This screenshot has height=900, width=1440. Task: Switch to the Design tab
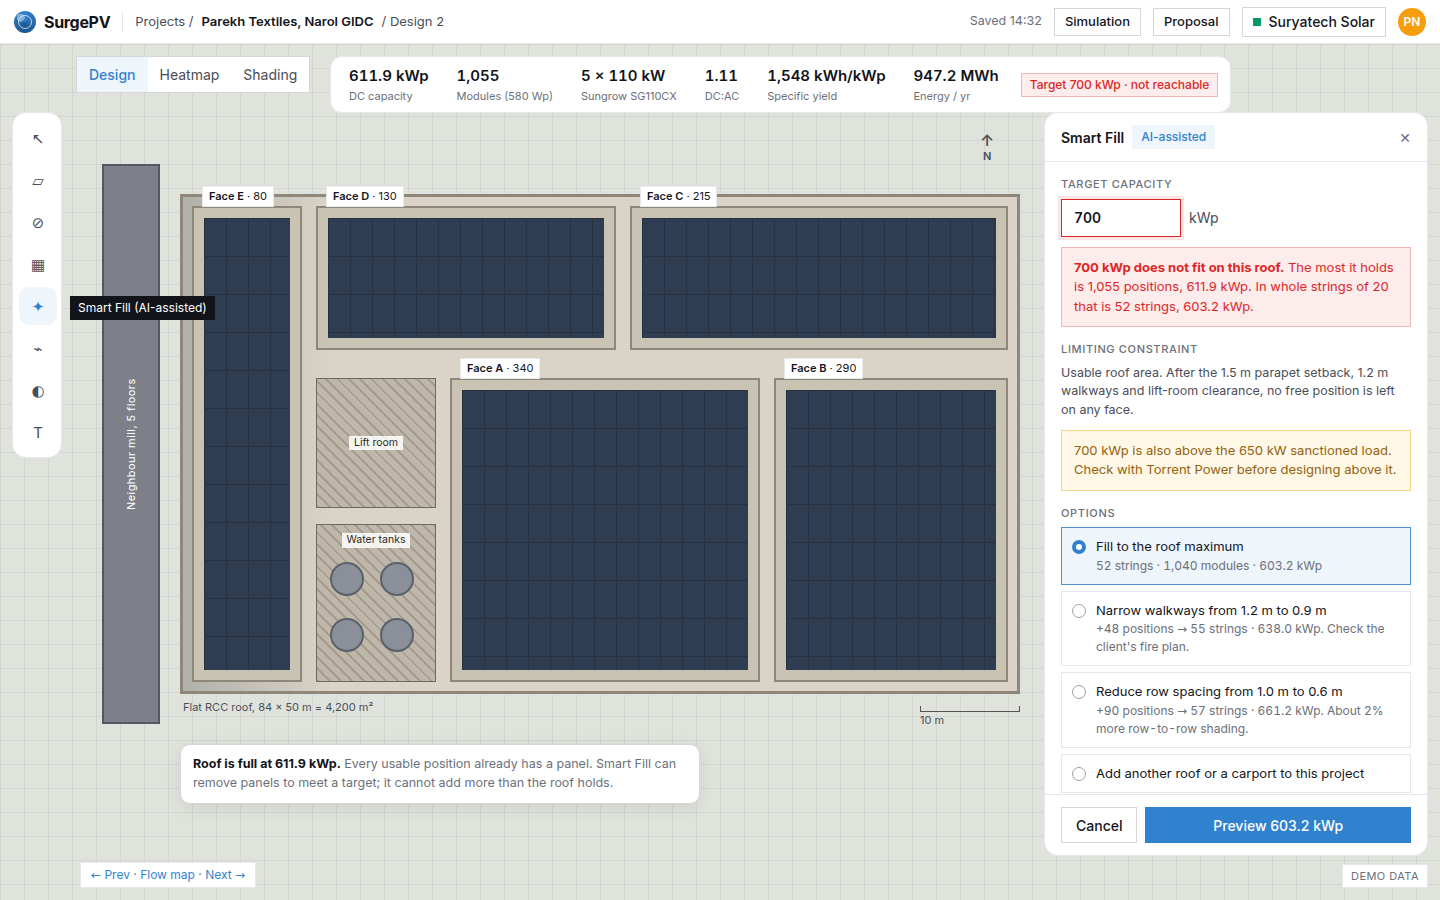coord(112,75)
